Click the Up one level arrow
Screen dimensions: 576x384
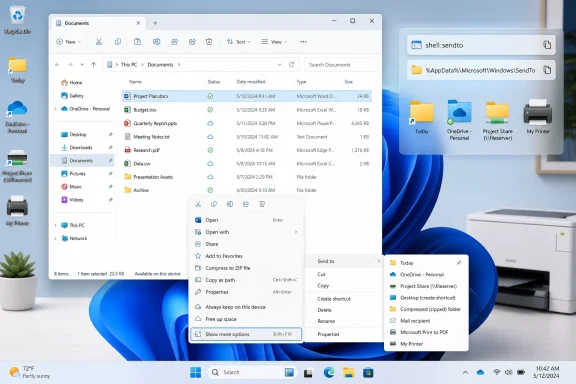point(94,65)
